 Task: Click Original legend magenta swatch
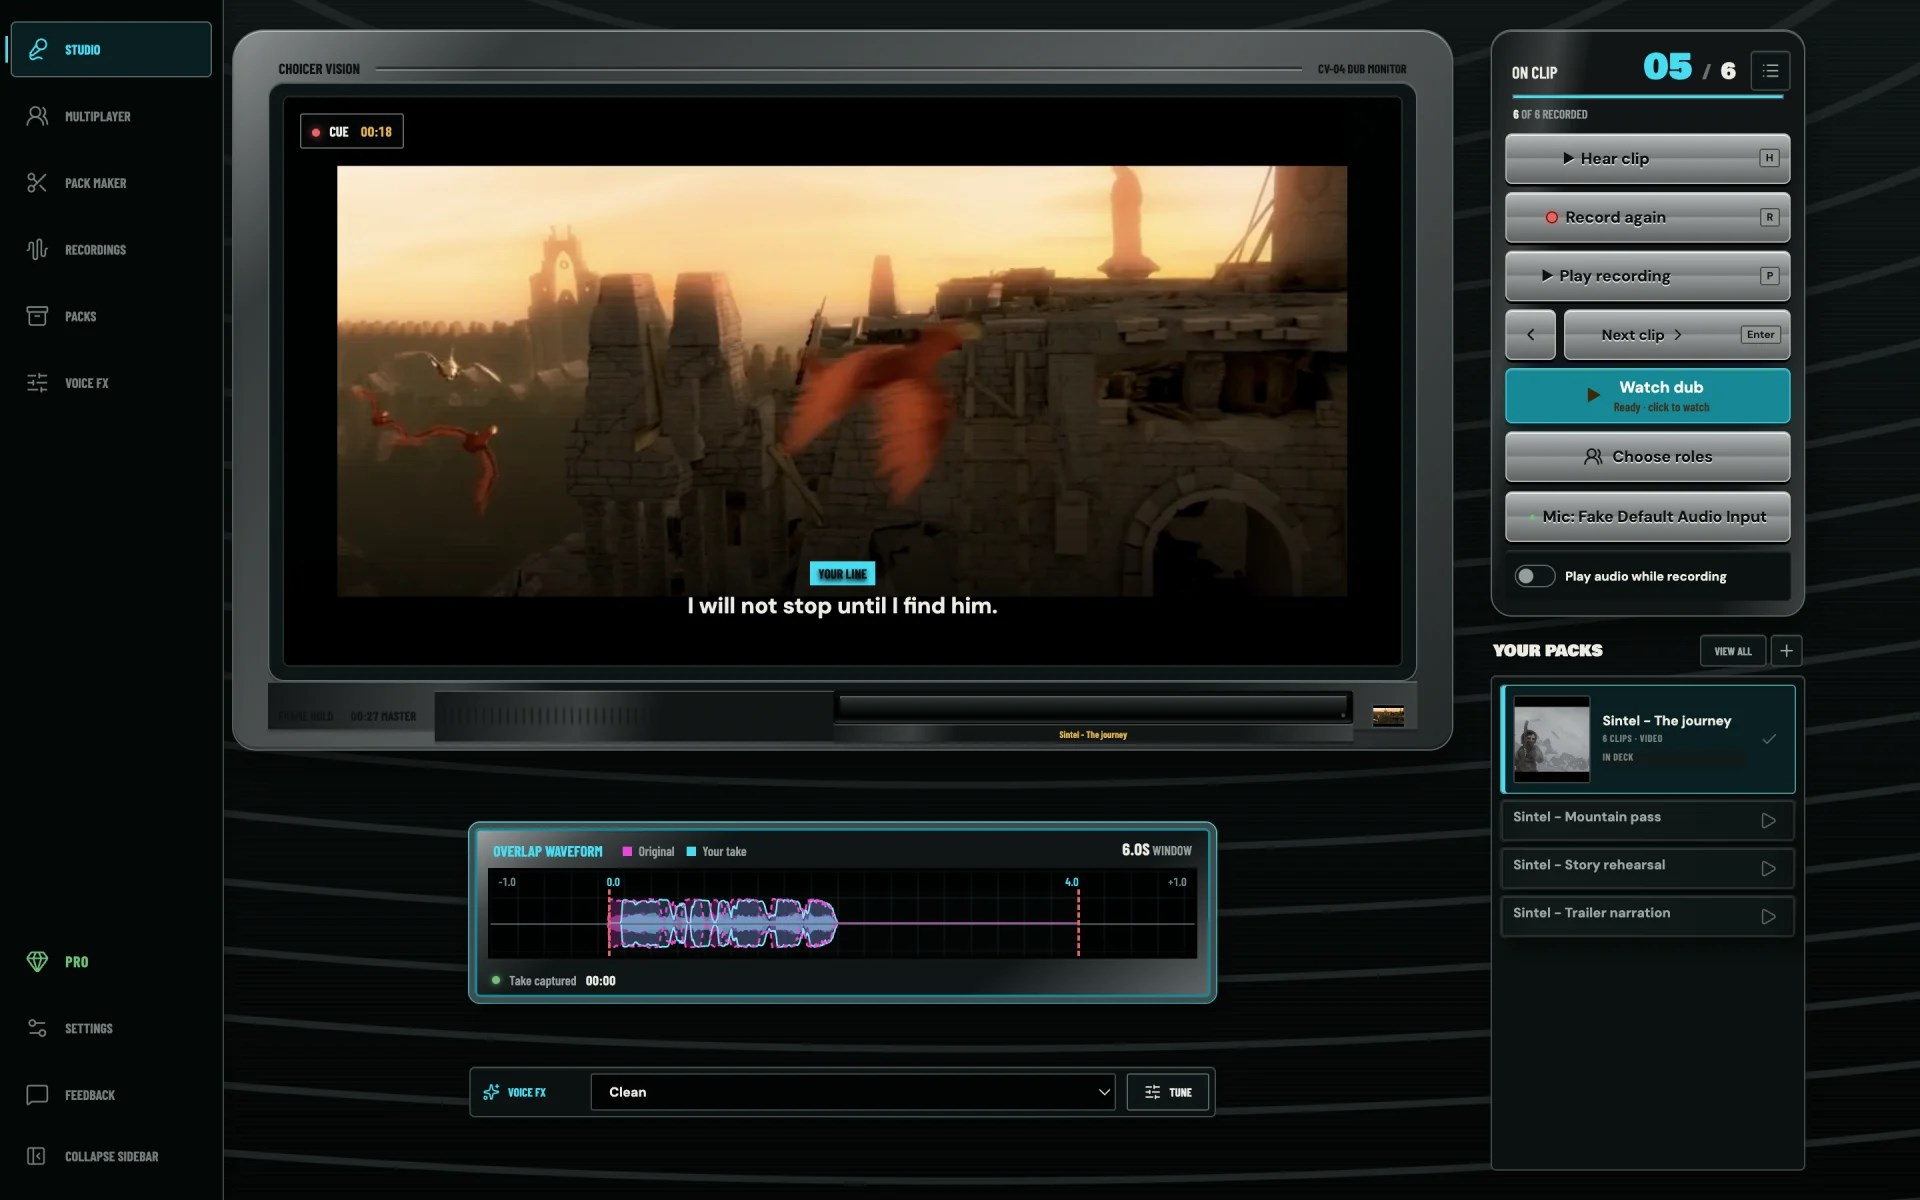[x=627, y=852]
